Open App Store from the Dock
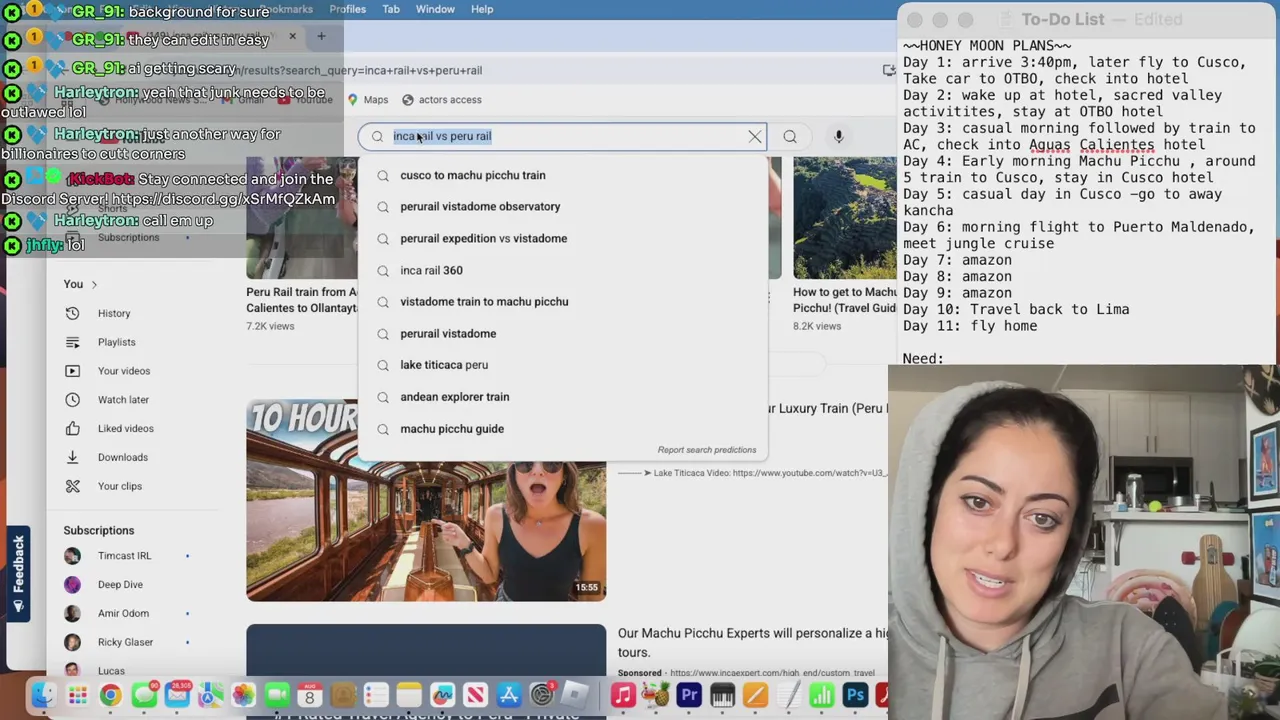1280x720 pixels. point(509,695)
